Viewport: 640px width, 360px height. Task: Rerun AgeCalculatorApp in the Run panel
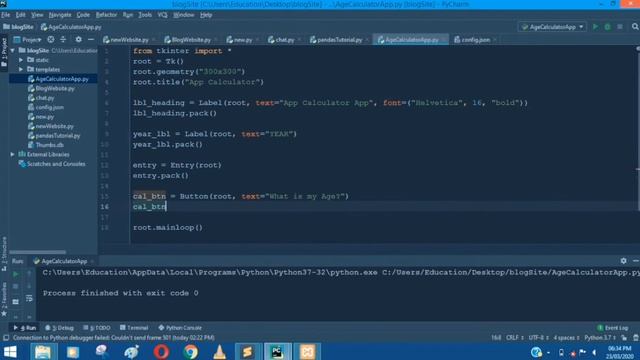[x=16, y=274]
